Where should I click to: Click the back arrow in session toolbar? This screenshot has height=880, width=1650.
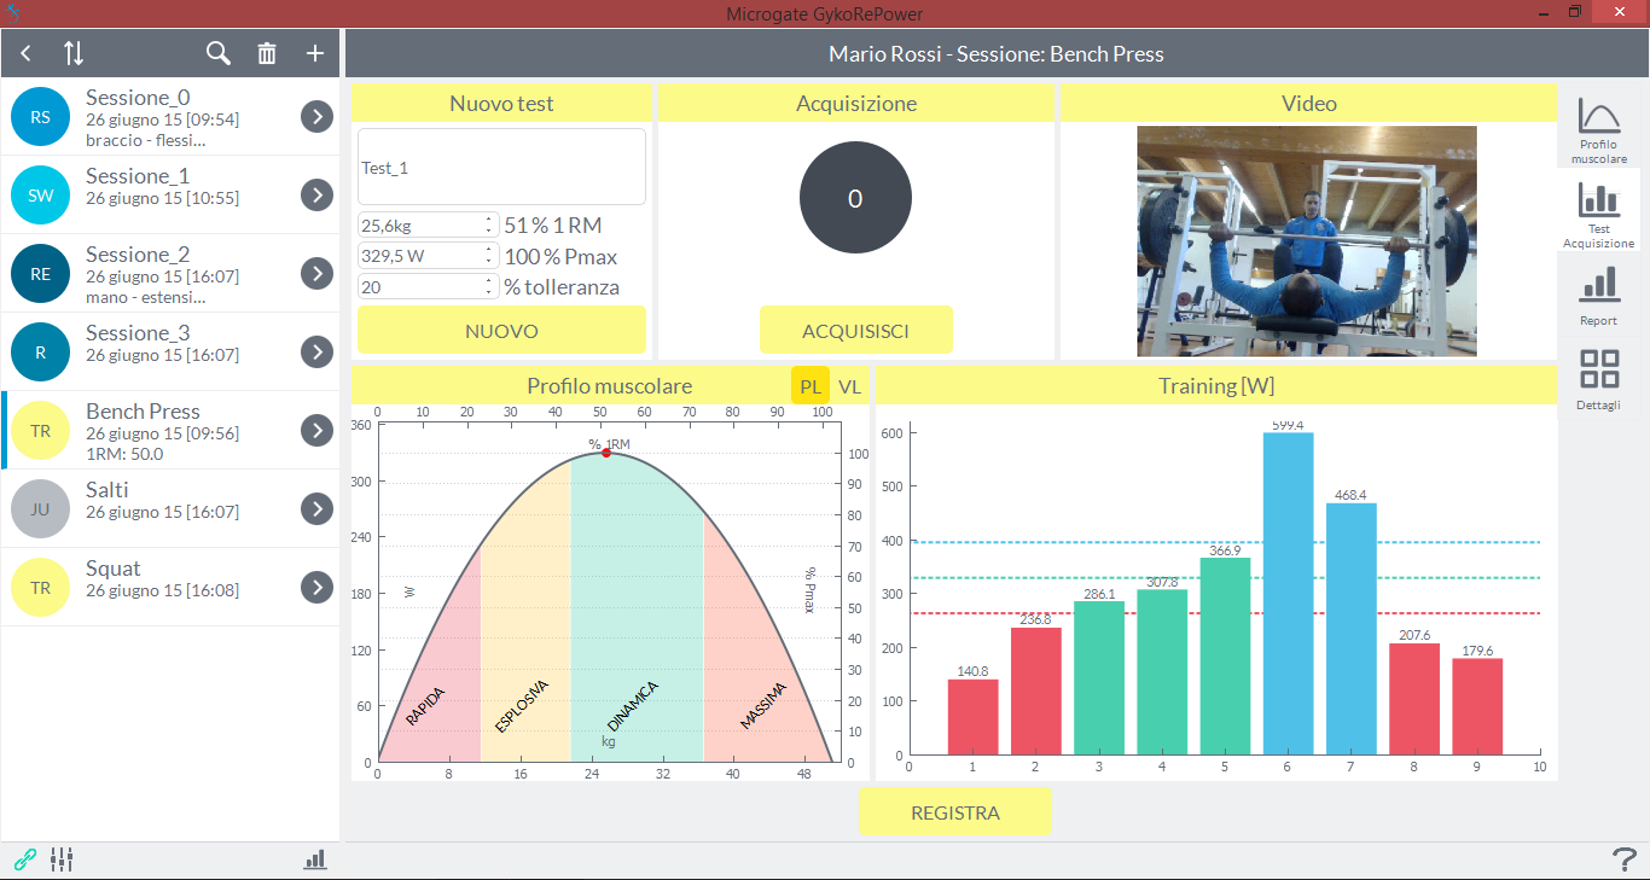pyautogui.click(x=26, y=54)
